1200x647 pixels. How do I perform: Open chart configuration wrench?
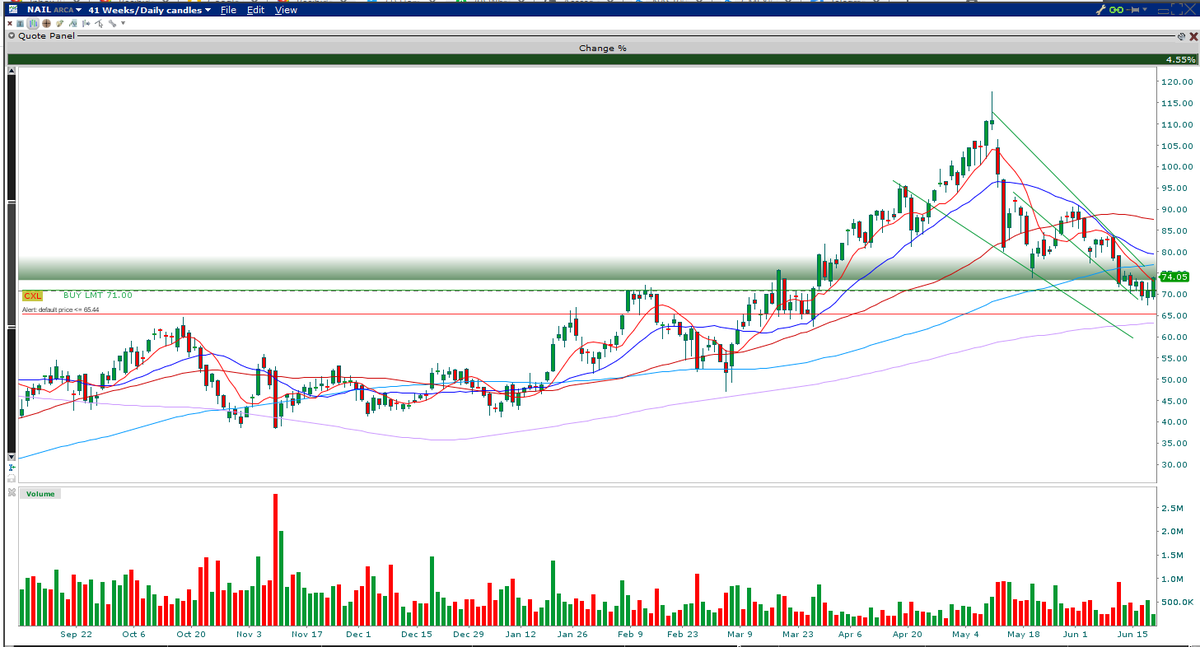1101,10
